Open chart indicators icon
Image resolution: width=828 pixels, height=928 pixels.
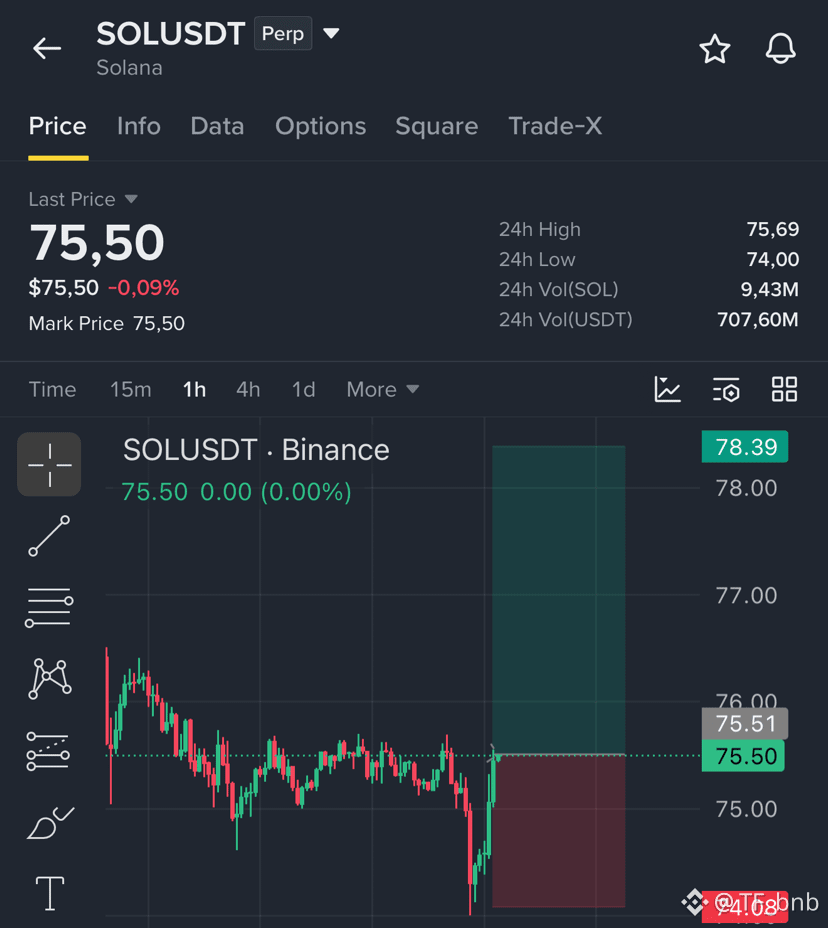click(x=668, y=389)
